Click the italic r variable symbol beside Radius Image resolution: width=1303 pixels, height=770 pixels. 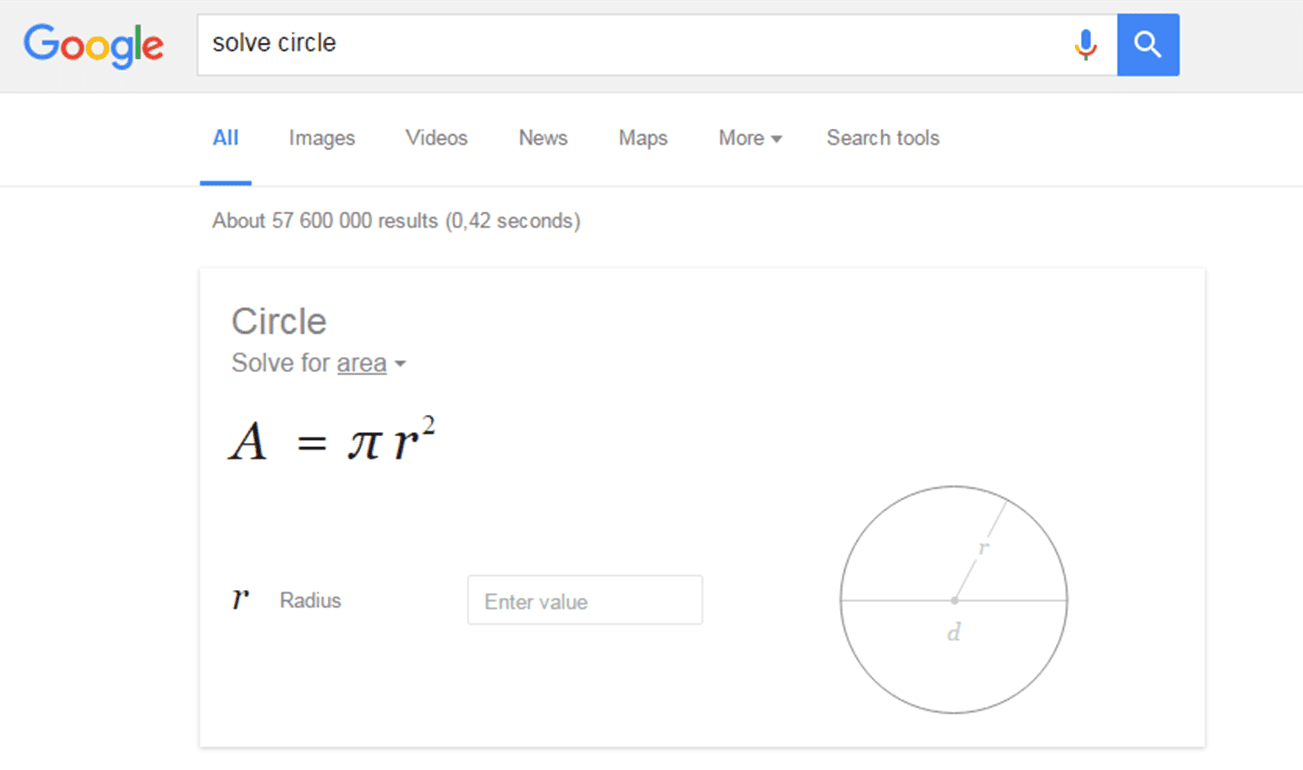[x=240, y=599]
